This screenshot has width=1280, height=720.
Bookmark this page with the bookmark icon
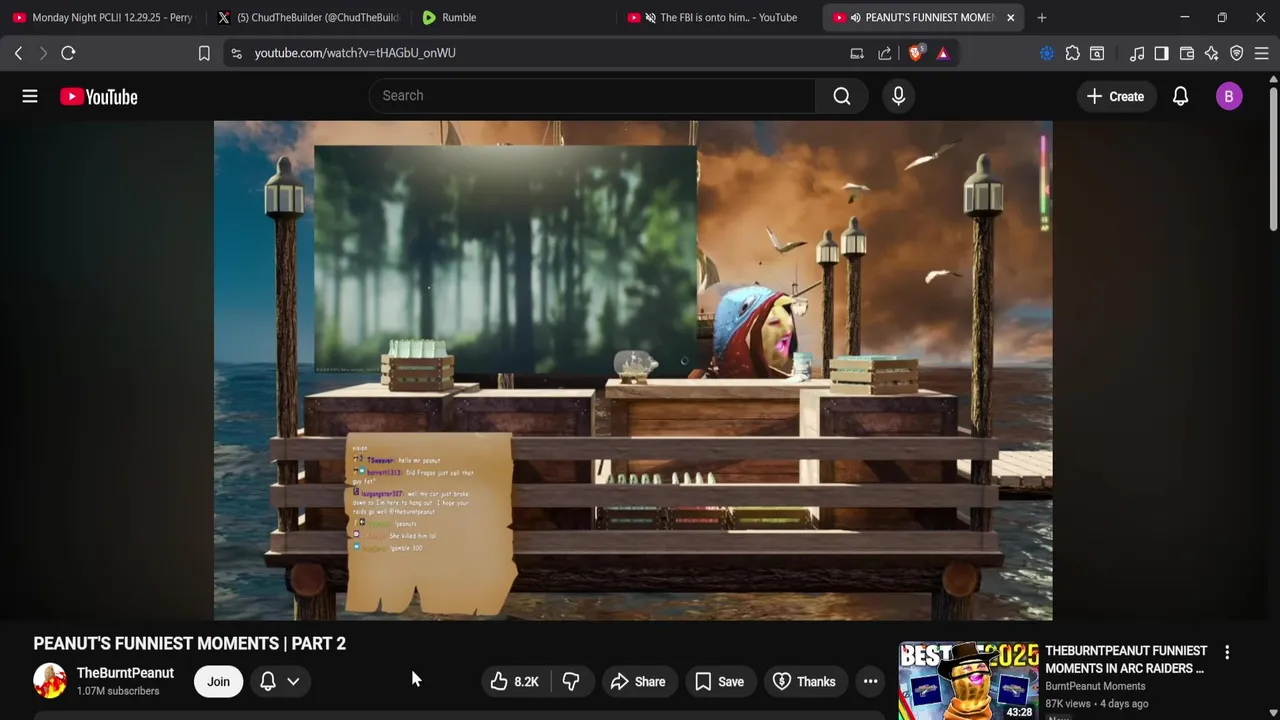[x=204, y=53]
